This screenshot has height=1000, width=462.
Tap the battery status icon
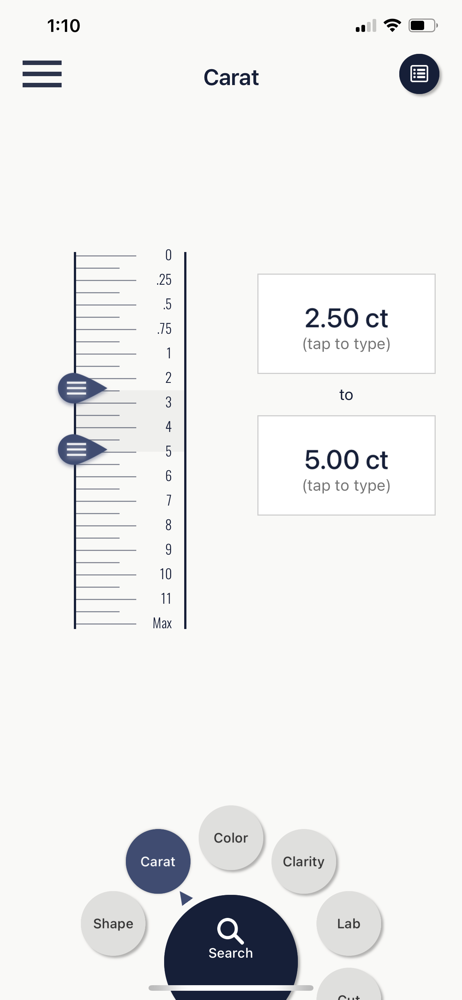point(422,26)
